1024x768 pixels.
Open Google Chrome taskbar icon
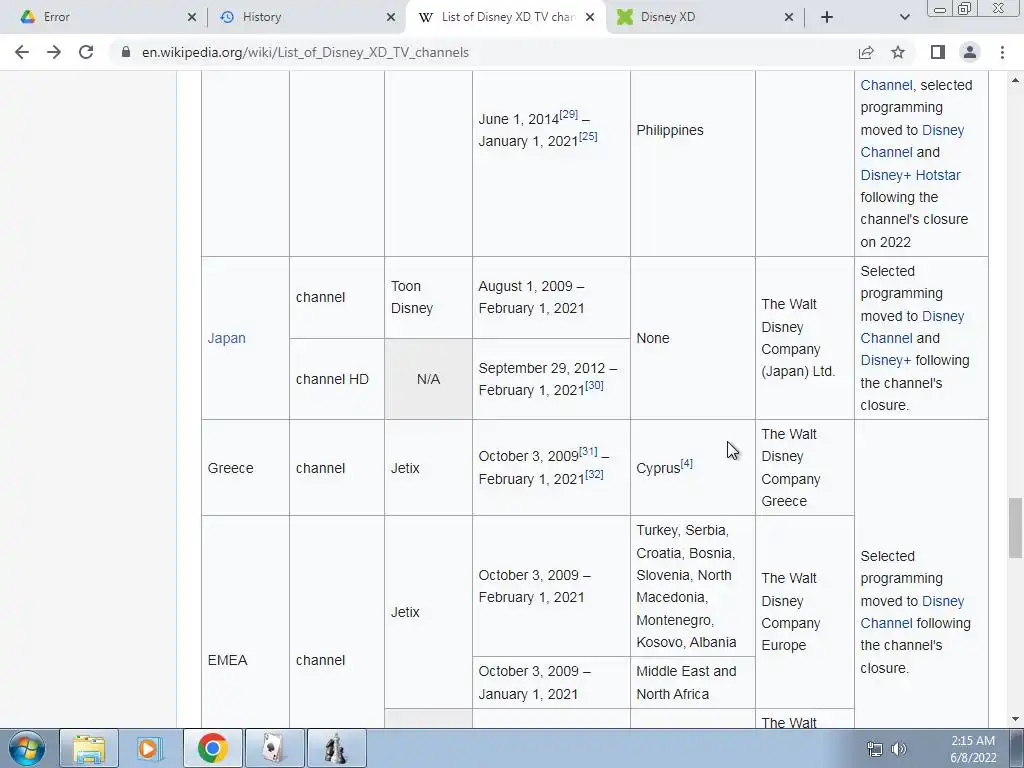point(212,748)
